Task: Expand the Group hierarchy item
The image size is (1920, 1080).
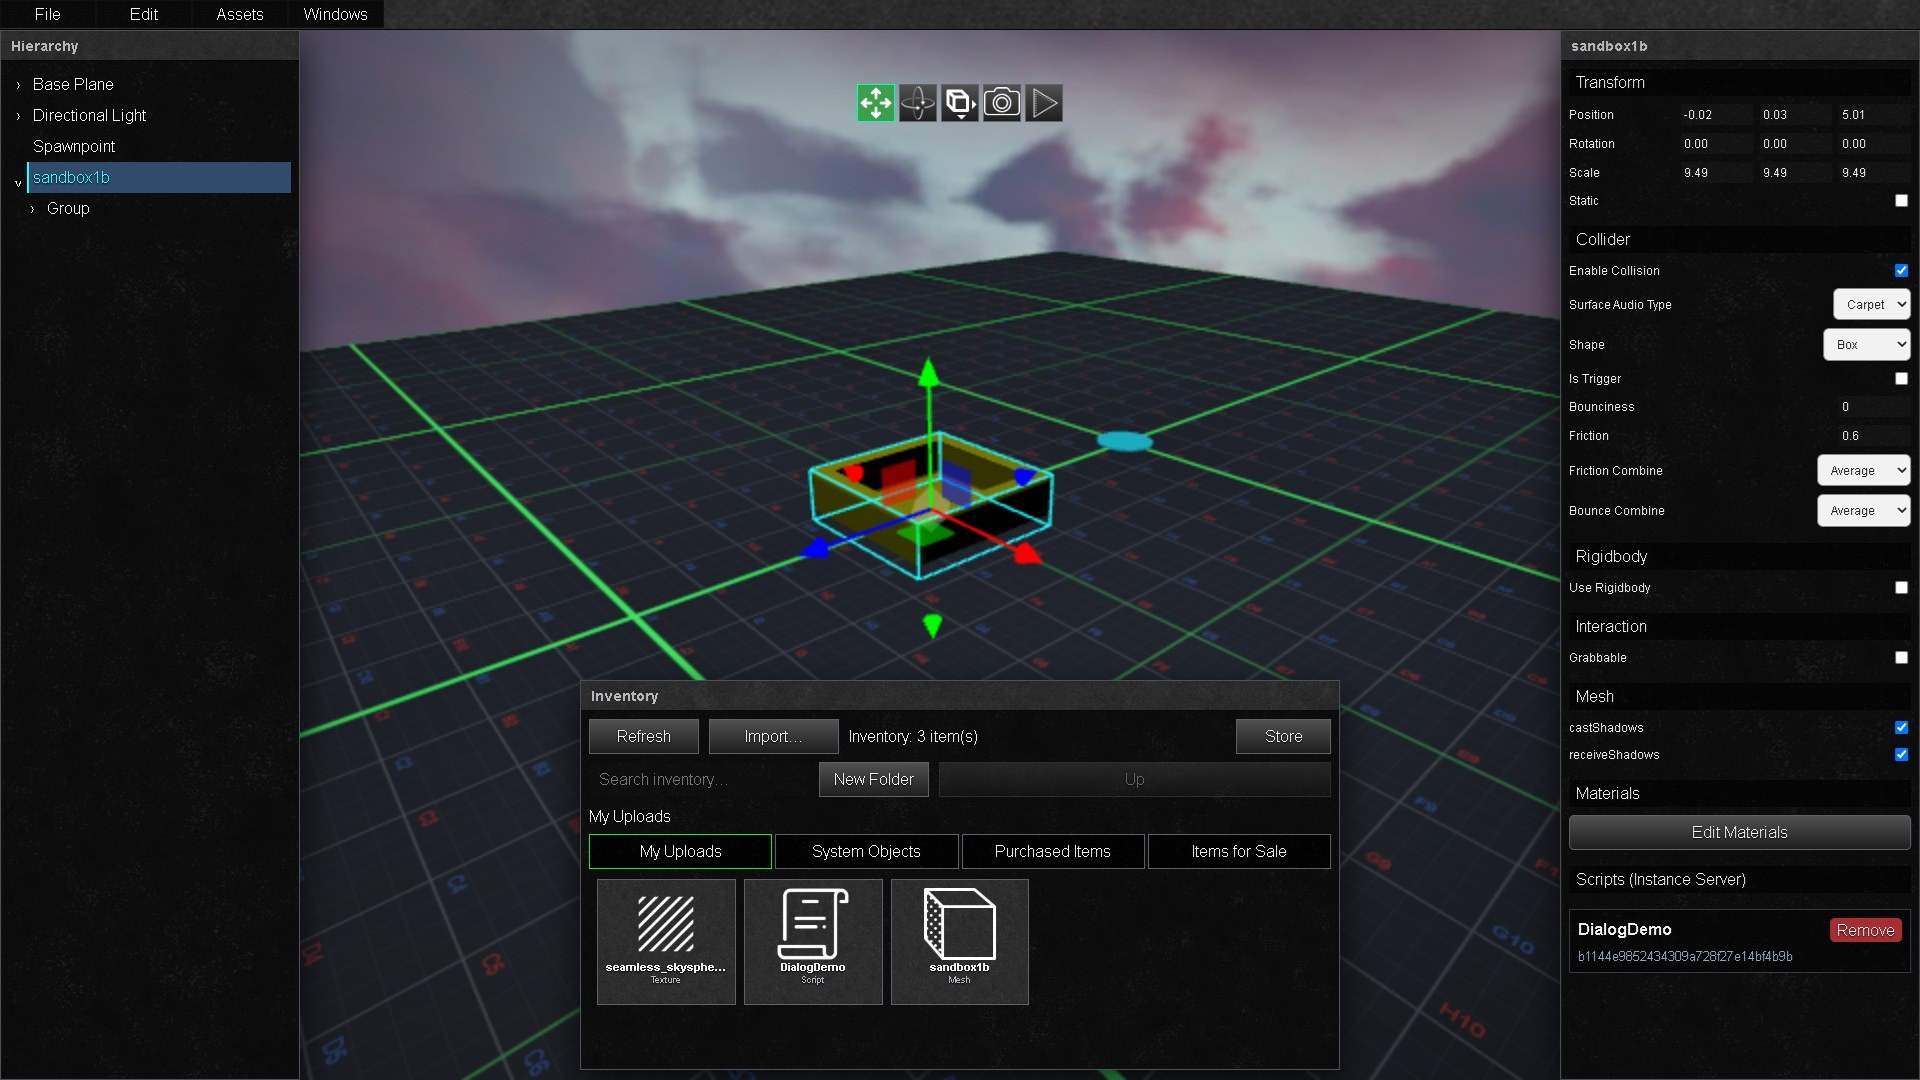Action: [32, 209]
